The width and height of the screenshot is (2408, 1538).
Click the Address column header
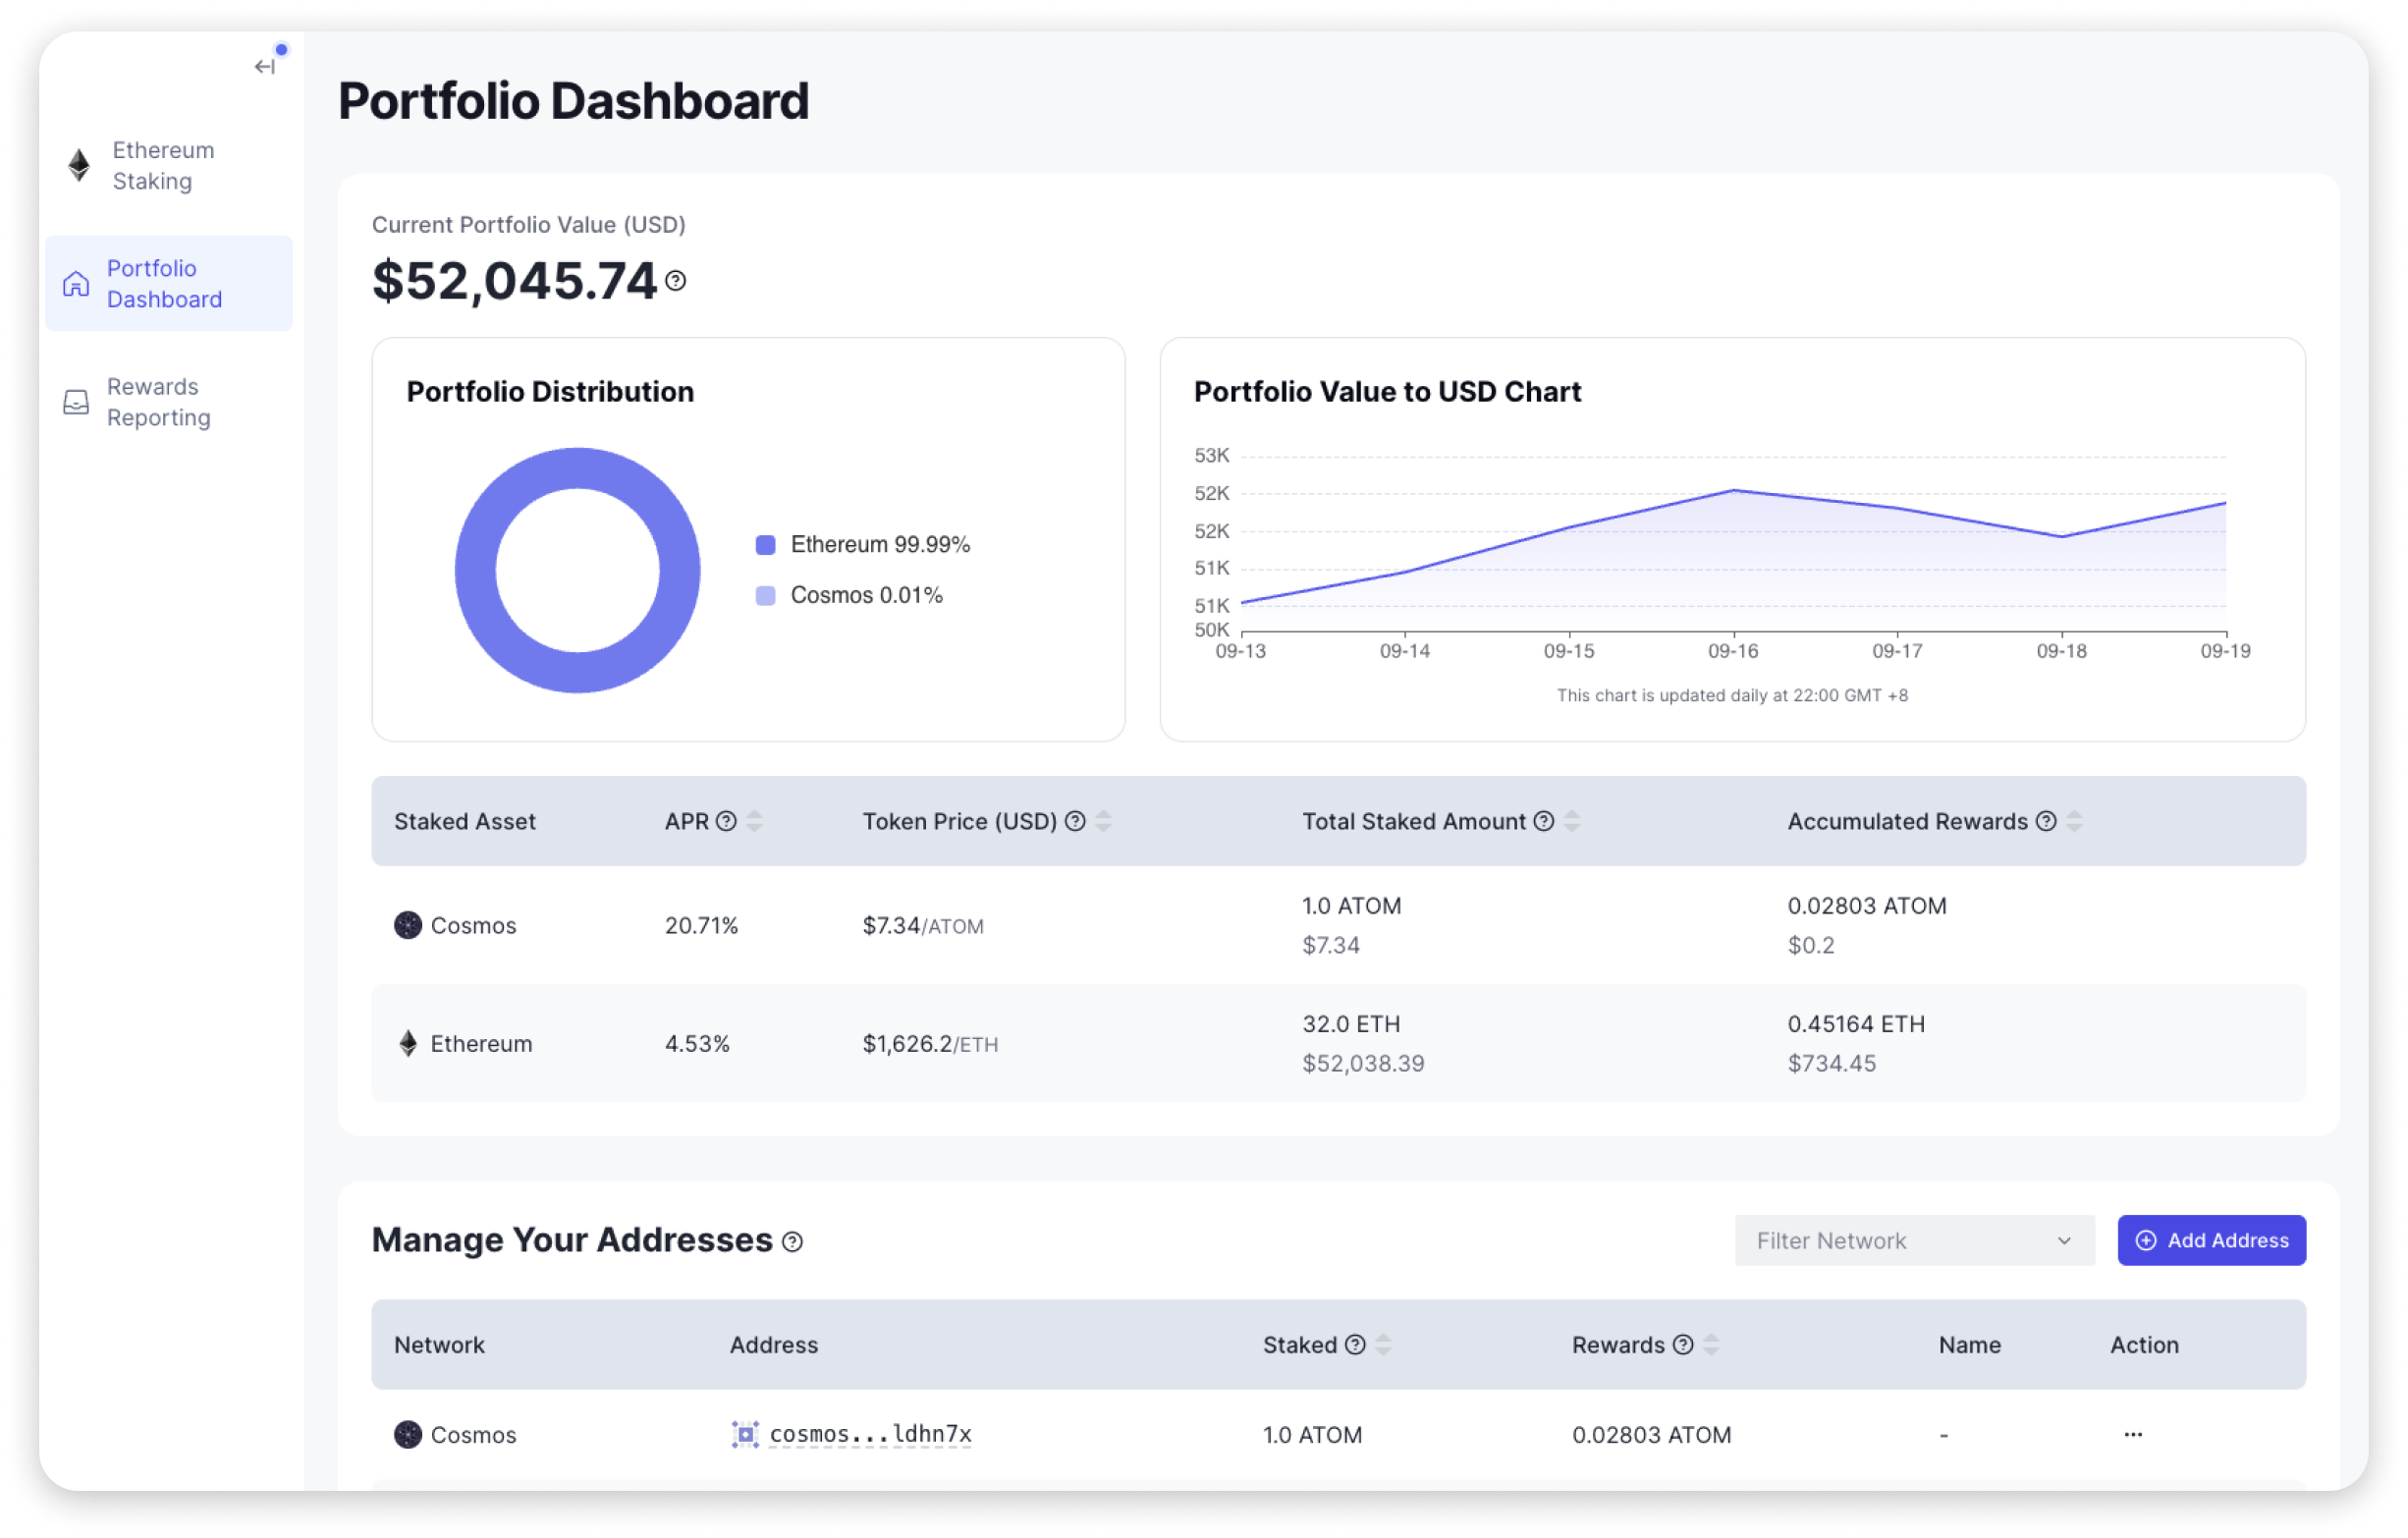click(x=774, y=1345)
